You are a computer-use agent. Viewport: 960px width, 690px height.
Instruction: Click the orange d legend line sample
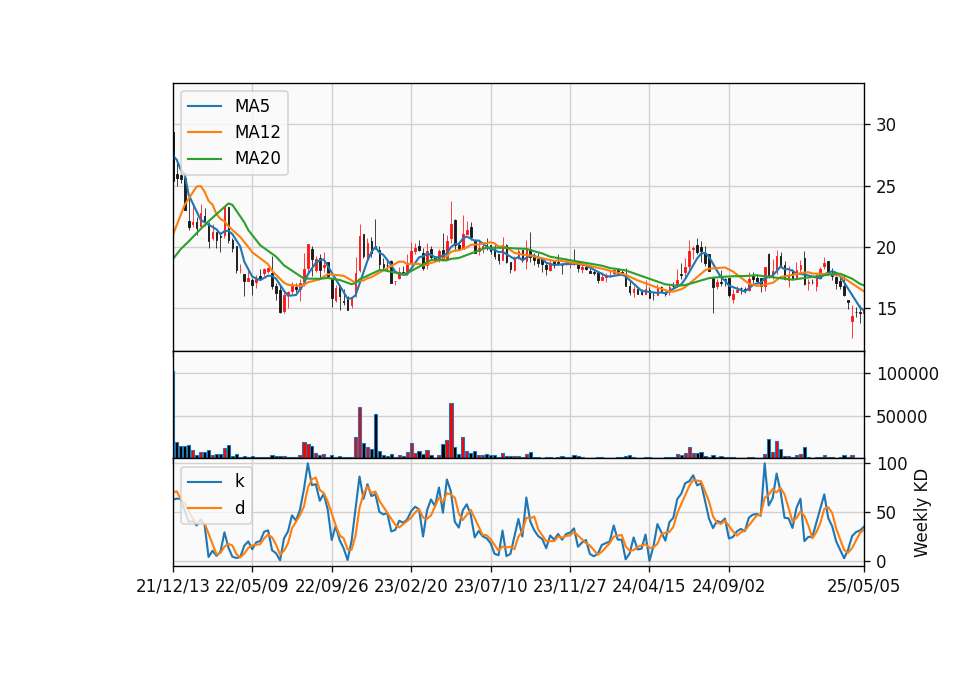[x=204, y=508]
